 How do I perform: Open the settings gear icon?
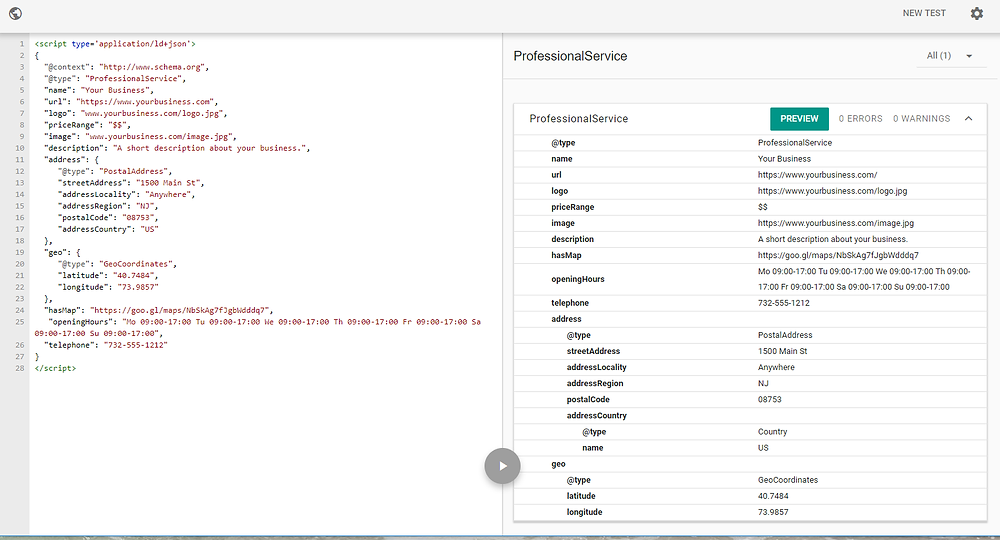pos(976,13)
